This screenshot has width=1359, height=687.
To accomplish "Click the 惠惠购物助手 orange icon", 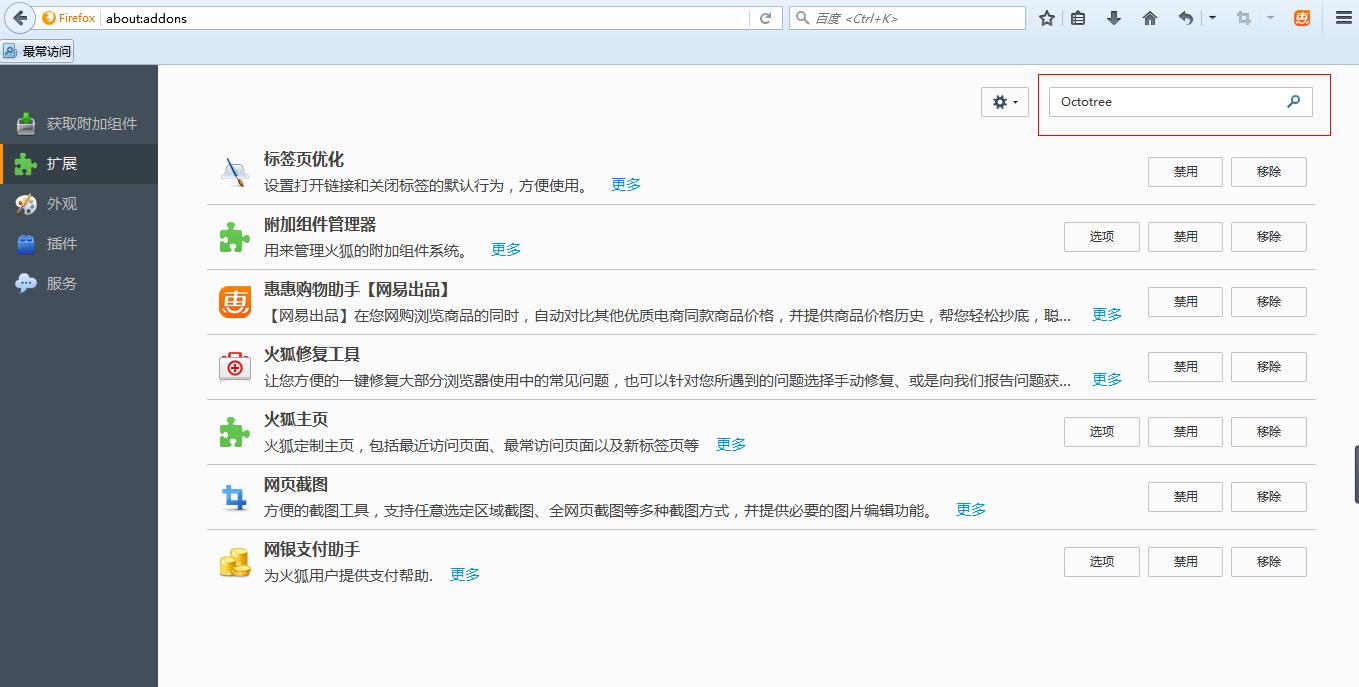I will 235,302.
